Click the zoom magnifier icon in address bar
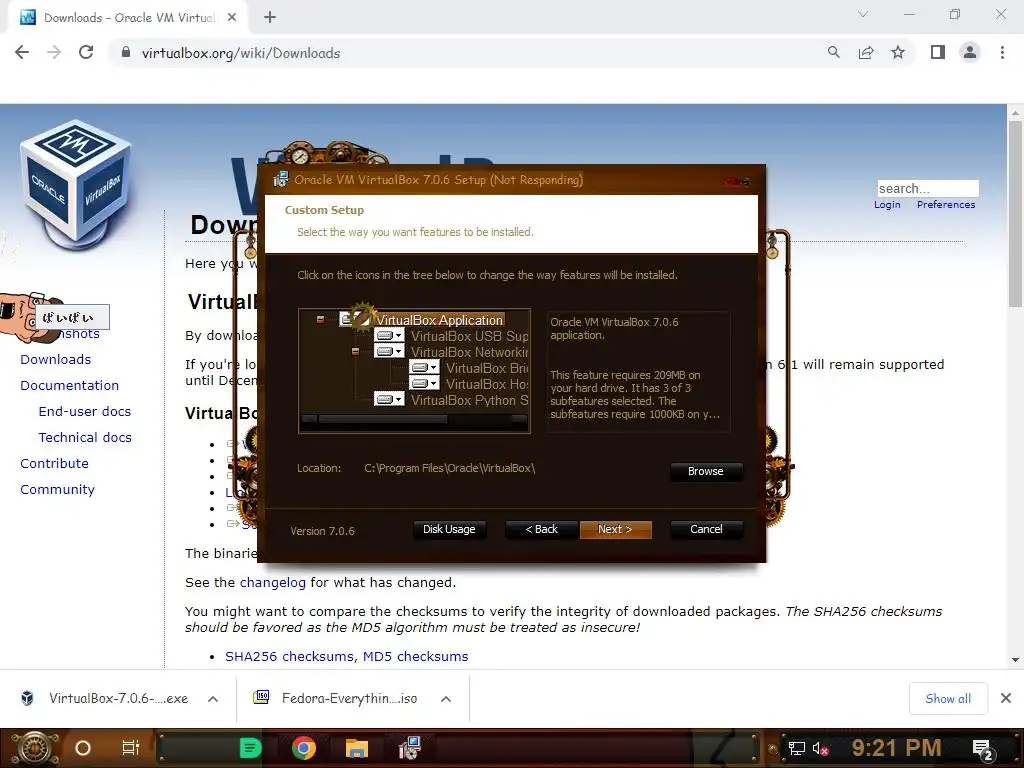This screenshot has width=1024, height=768. pyautogui.click(x=834, y=53)
